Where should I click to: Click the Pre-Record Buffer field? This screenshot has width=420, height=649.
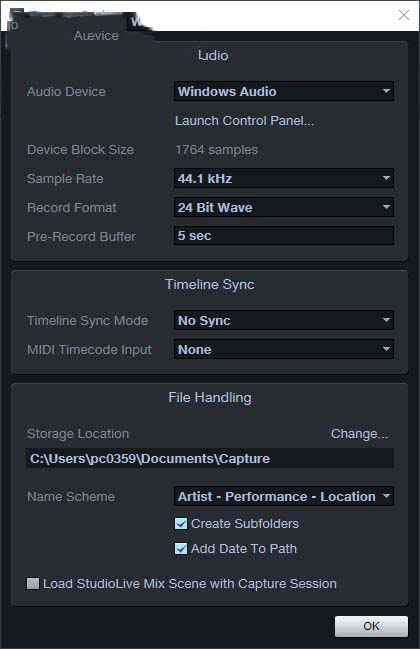tap(283, 236)
